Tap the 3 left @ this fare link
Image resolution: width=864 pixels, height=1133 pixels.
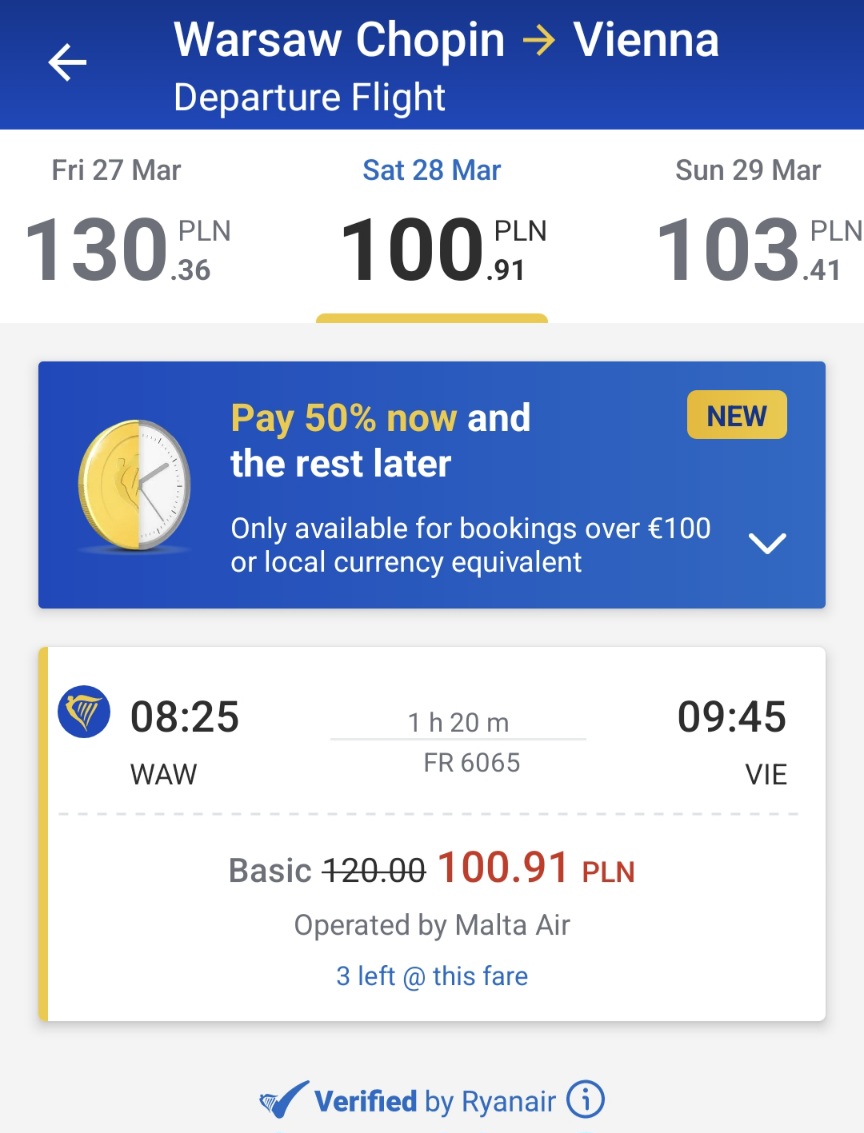tap(432, 976)
